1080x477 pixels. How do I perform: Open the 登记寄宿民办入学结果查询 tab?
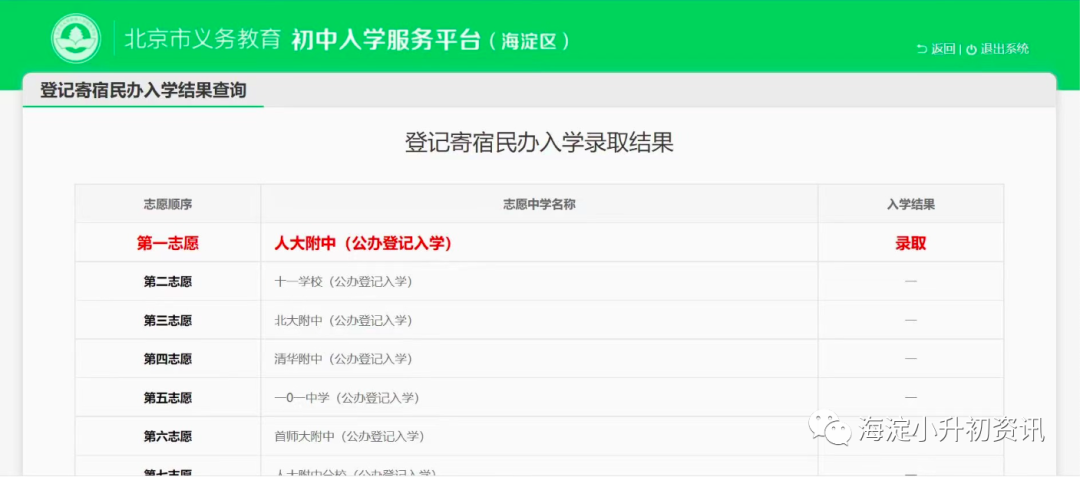143,90
